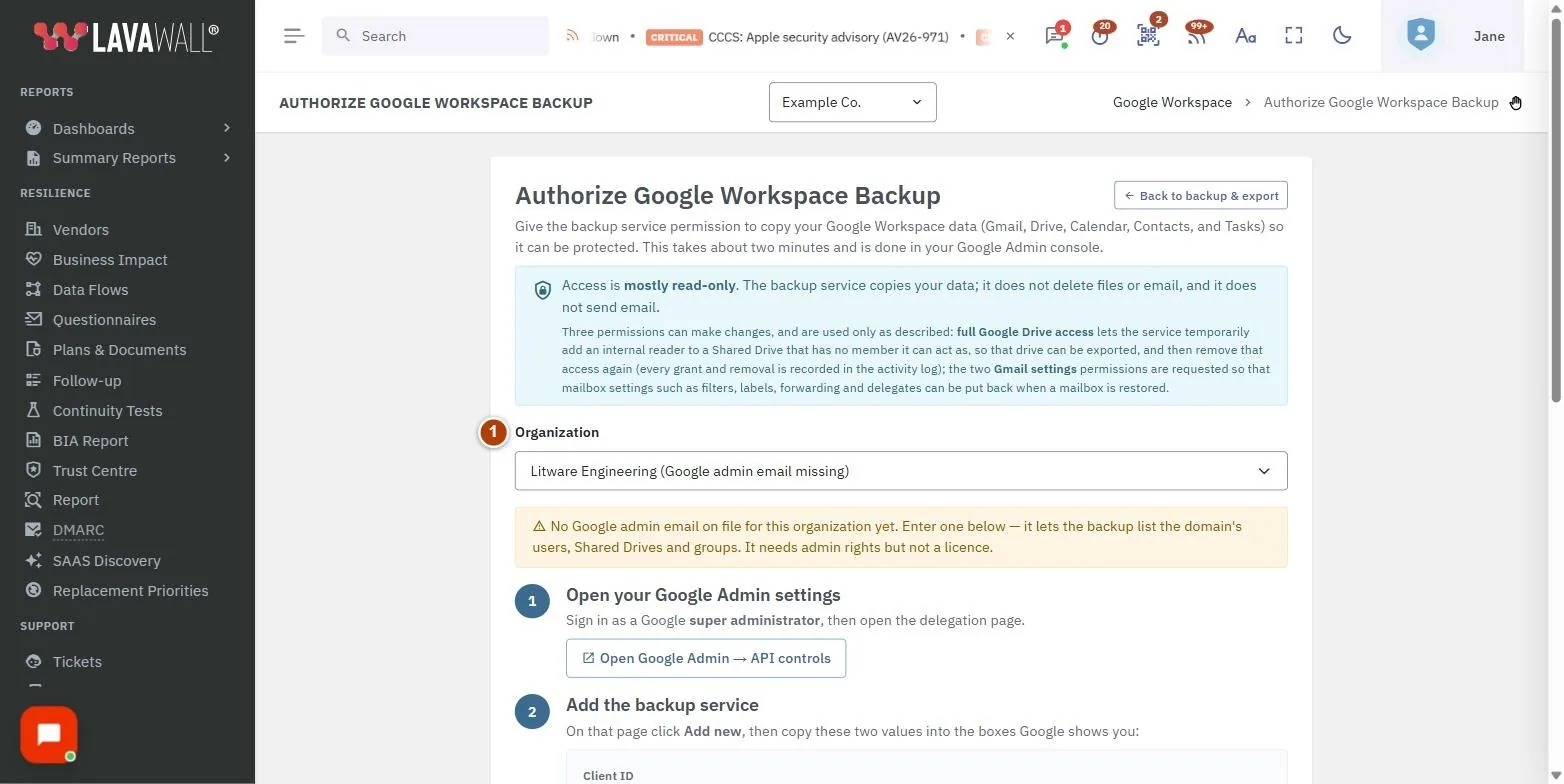Click the CCCS Apple security advisory headline
This screenshot has width=1564, height=784.
[x=828, y=36]
